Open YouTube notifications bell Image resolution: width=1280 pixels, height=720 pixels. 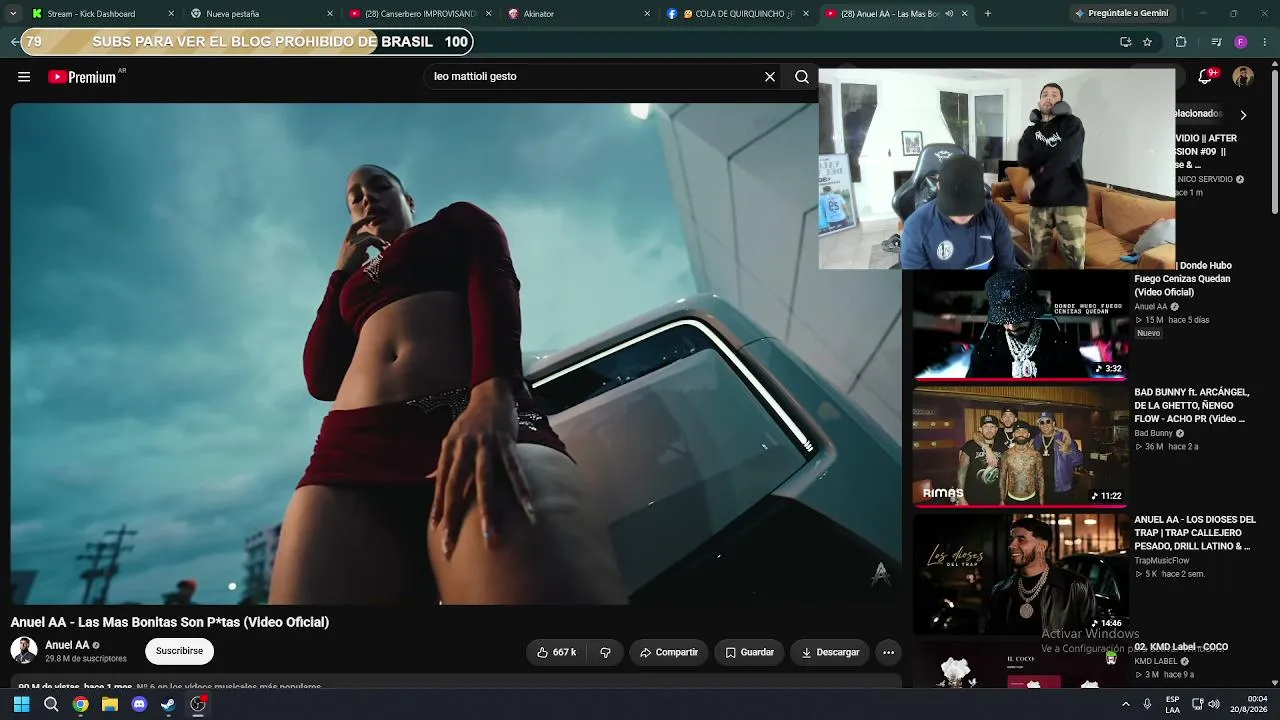point(1206,77)
